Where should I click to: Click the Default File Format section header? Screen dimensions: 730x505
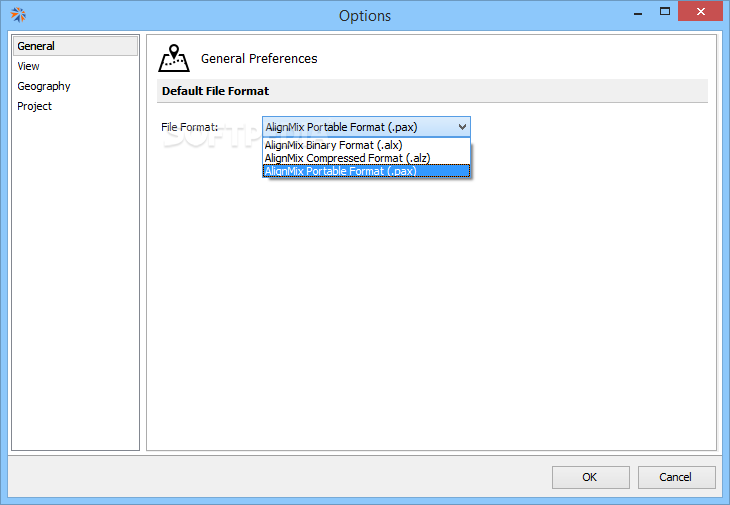click(x=432, y=91)
